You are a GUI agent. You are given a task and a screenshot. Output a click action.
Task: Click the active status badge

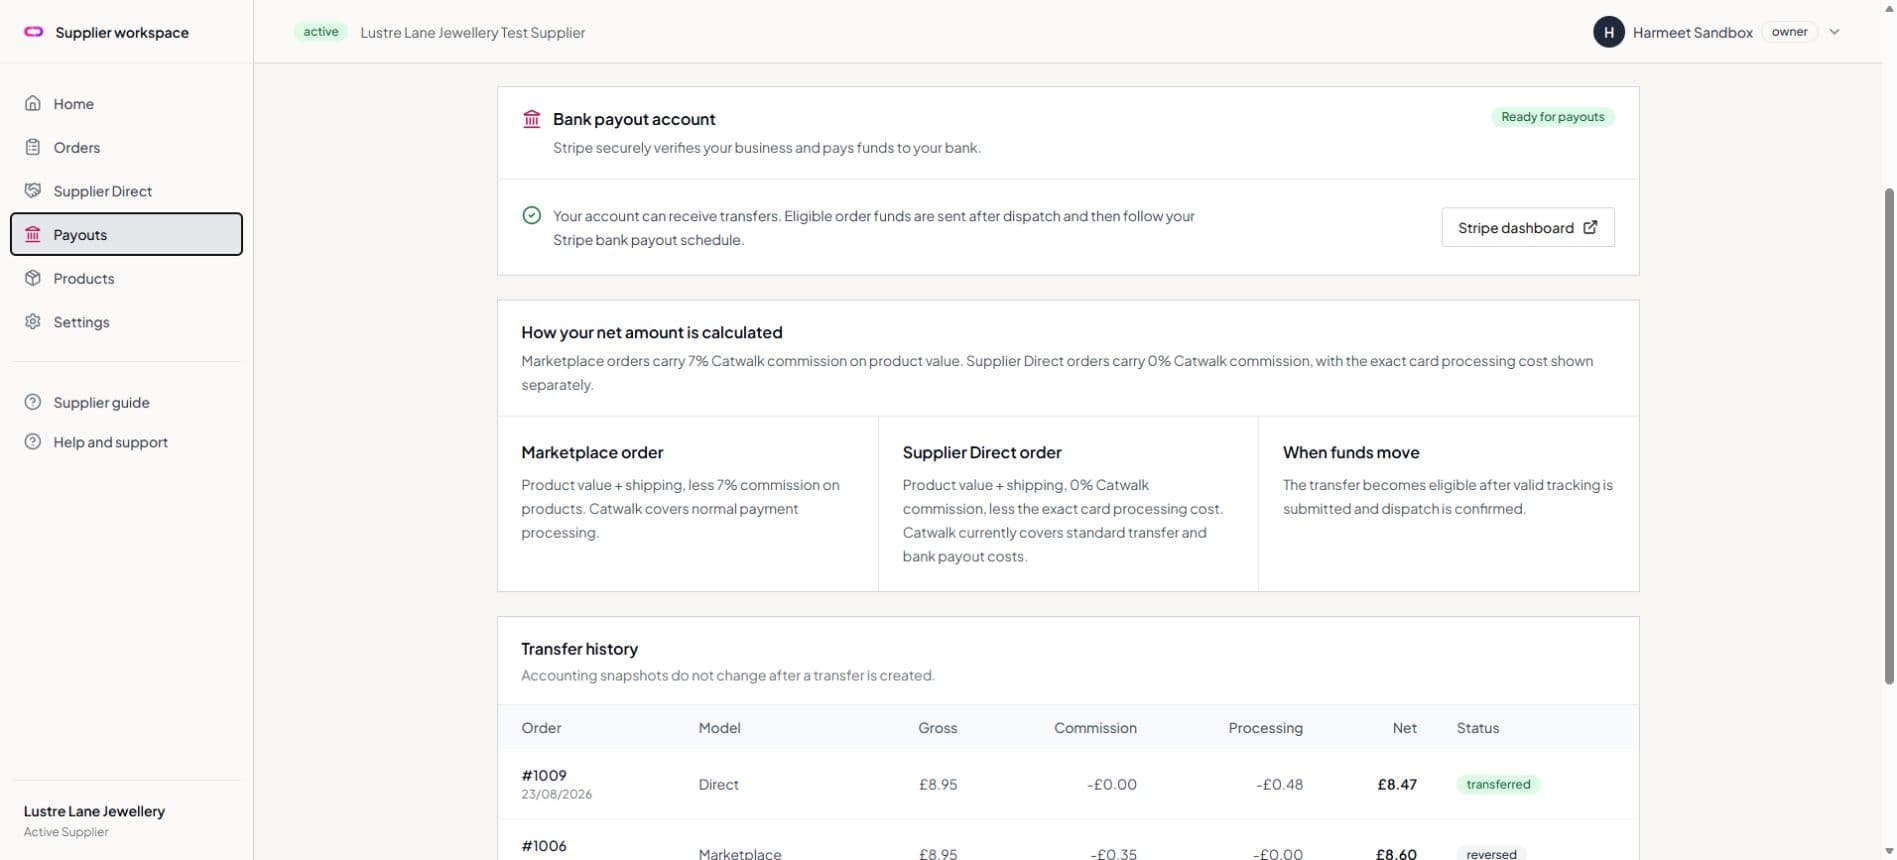coord(321,32)
